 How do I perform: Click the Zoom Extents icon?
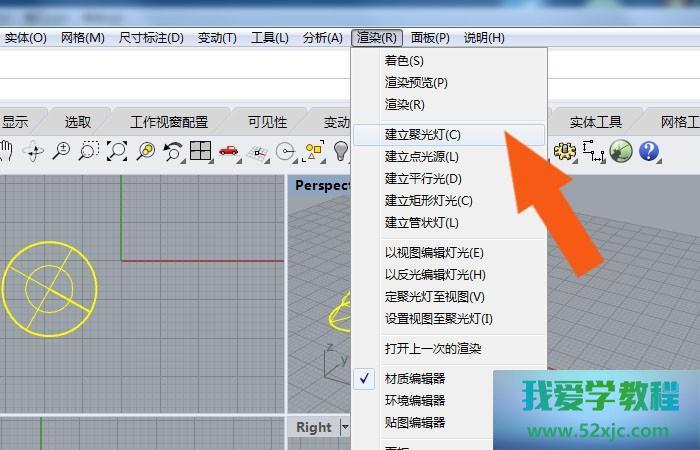118,151
